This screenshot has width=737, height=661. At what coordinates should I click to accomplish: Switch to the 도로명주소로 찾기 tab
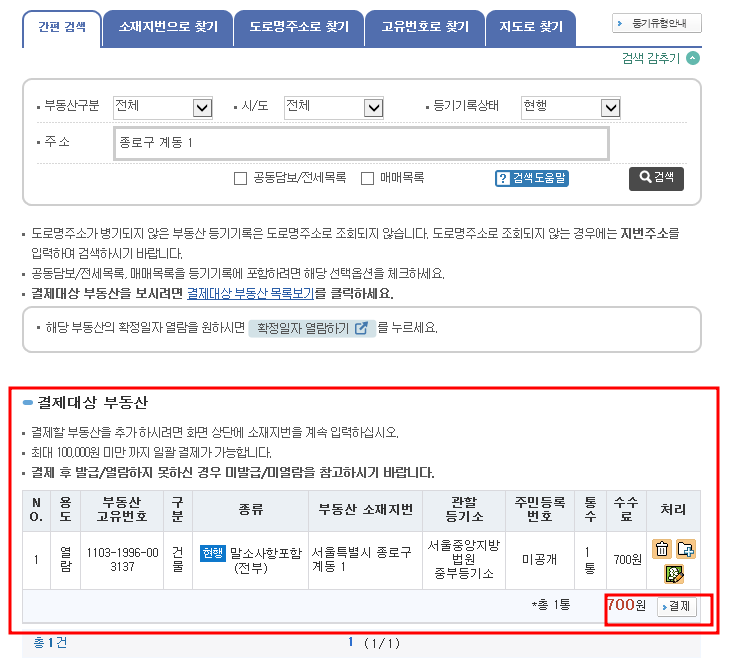tap(299, 28)
